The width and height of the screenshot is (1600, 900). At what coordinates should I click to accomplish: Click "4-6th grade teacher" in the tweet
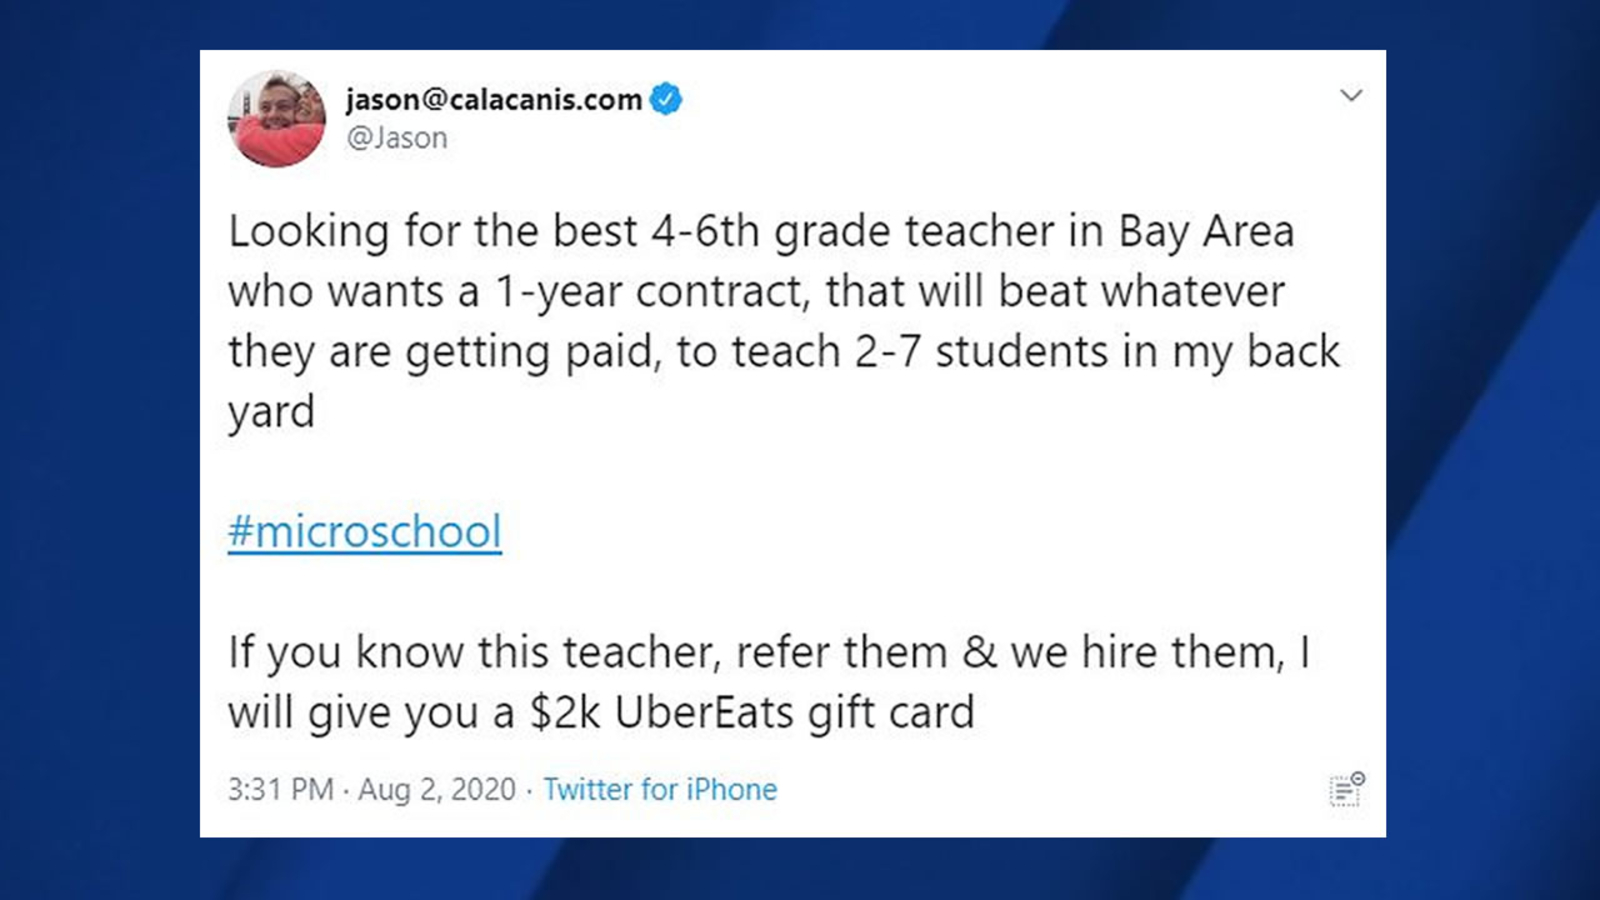850,231
